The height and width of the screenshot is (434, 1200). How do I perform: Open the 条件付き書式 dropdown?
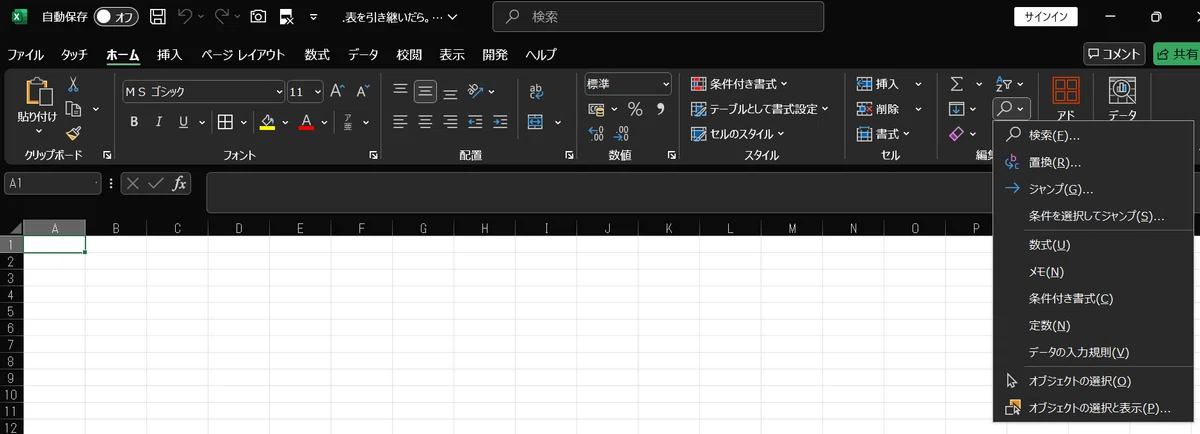[739, 84]
